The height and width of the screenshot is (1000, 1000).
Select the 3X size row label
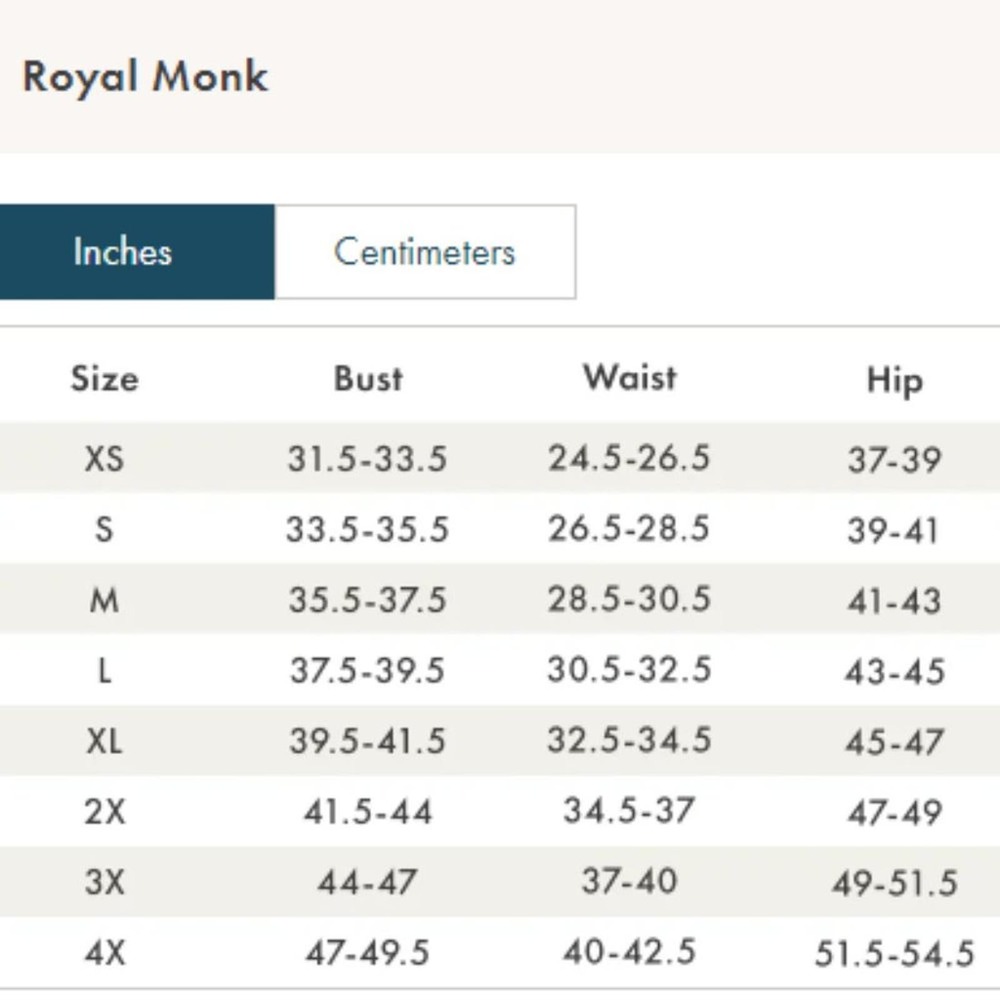[x=104, y=882]
